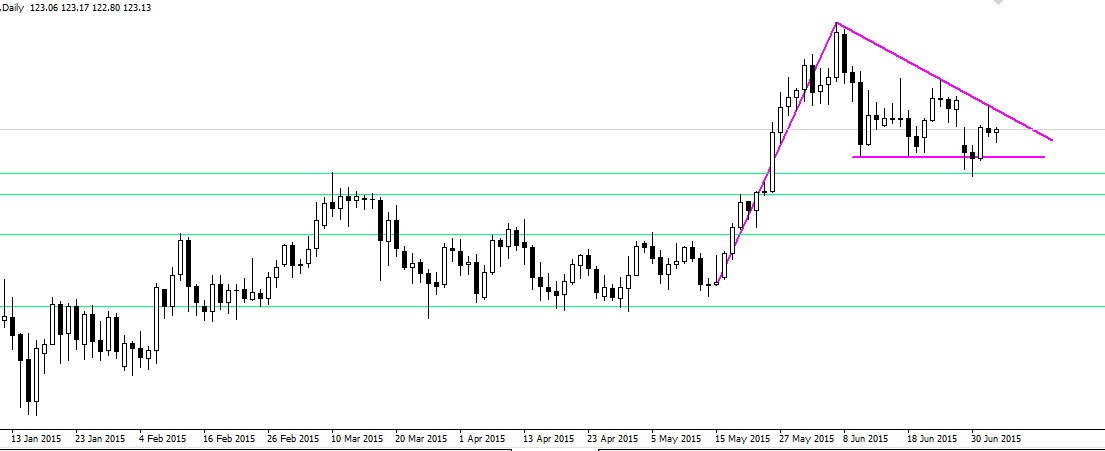
Task: Click the close price value 123.13
Action: 135,8
